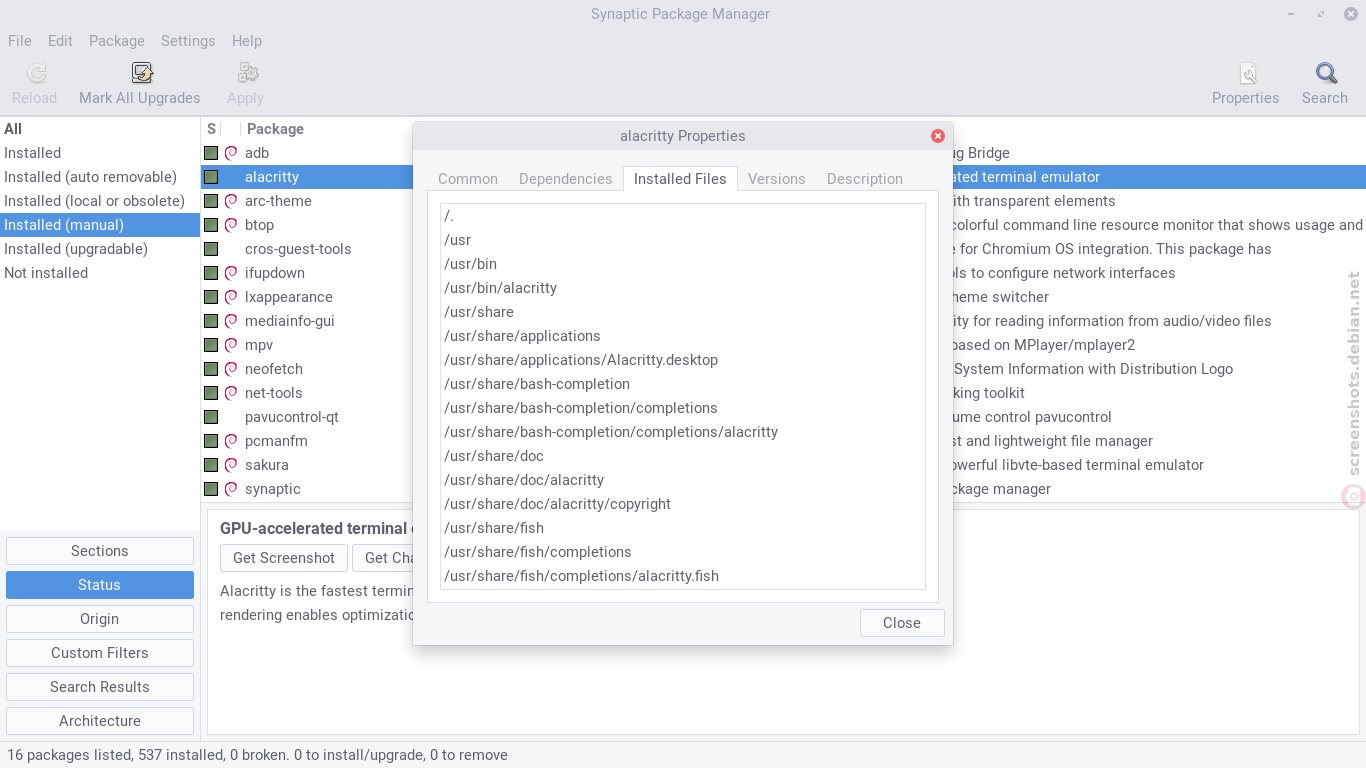Open the Settings menu
Image resolution: width=1366 pixels, height=768 pixels.
click(x=188, y=41)
